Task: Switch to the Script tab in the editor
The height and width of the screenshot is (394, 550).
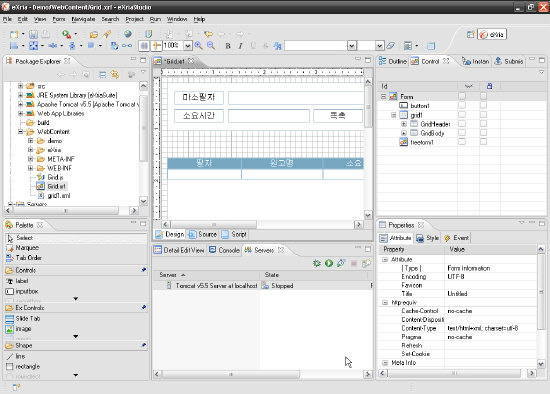Action: click(234, 234)
